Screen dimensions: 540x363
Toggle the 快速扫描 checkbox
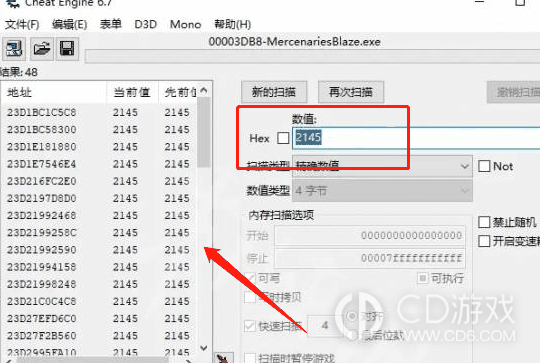pyautogui.click(x=250, y=326)
